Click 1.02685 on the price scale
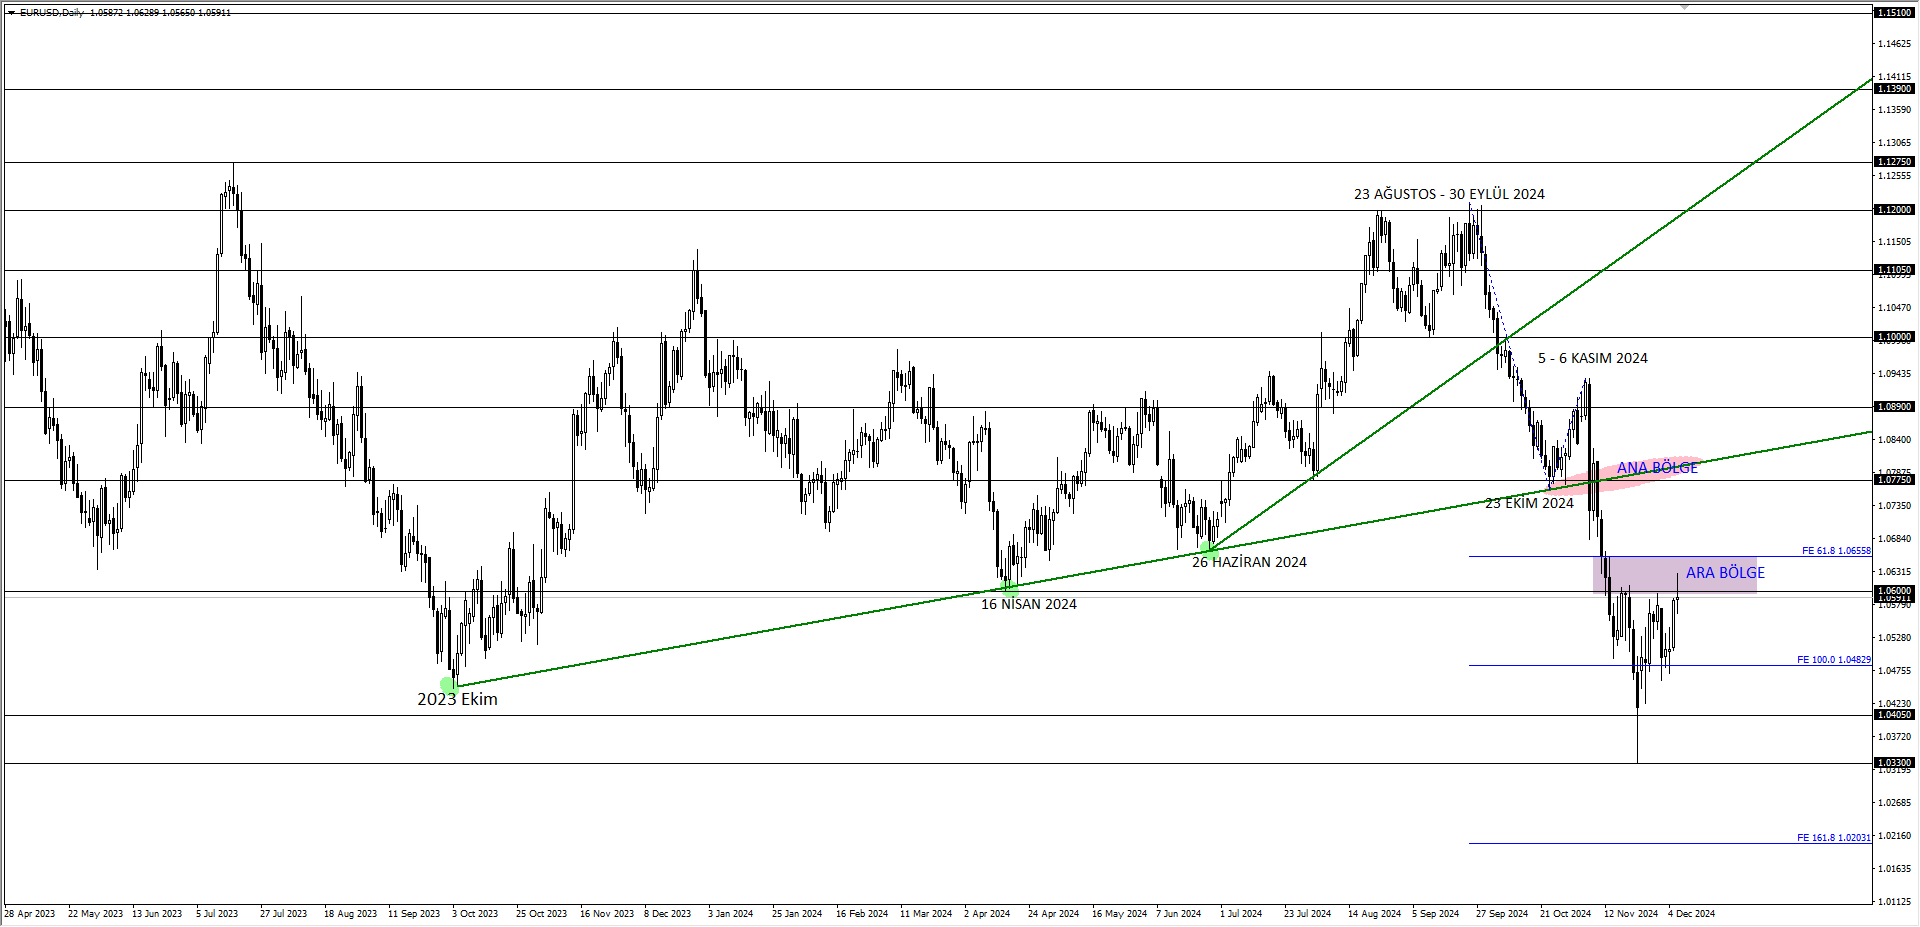1920x927 pixels. tap(1895, 803)
